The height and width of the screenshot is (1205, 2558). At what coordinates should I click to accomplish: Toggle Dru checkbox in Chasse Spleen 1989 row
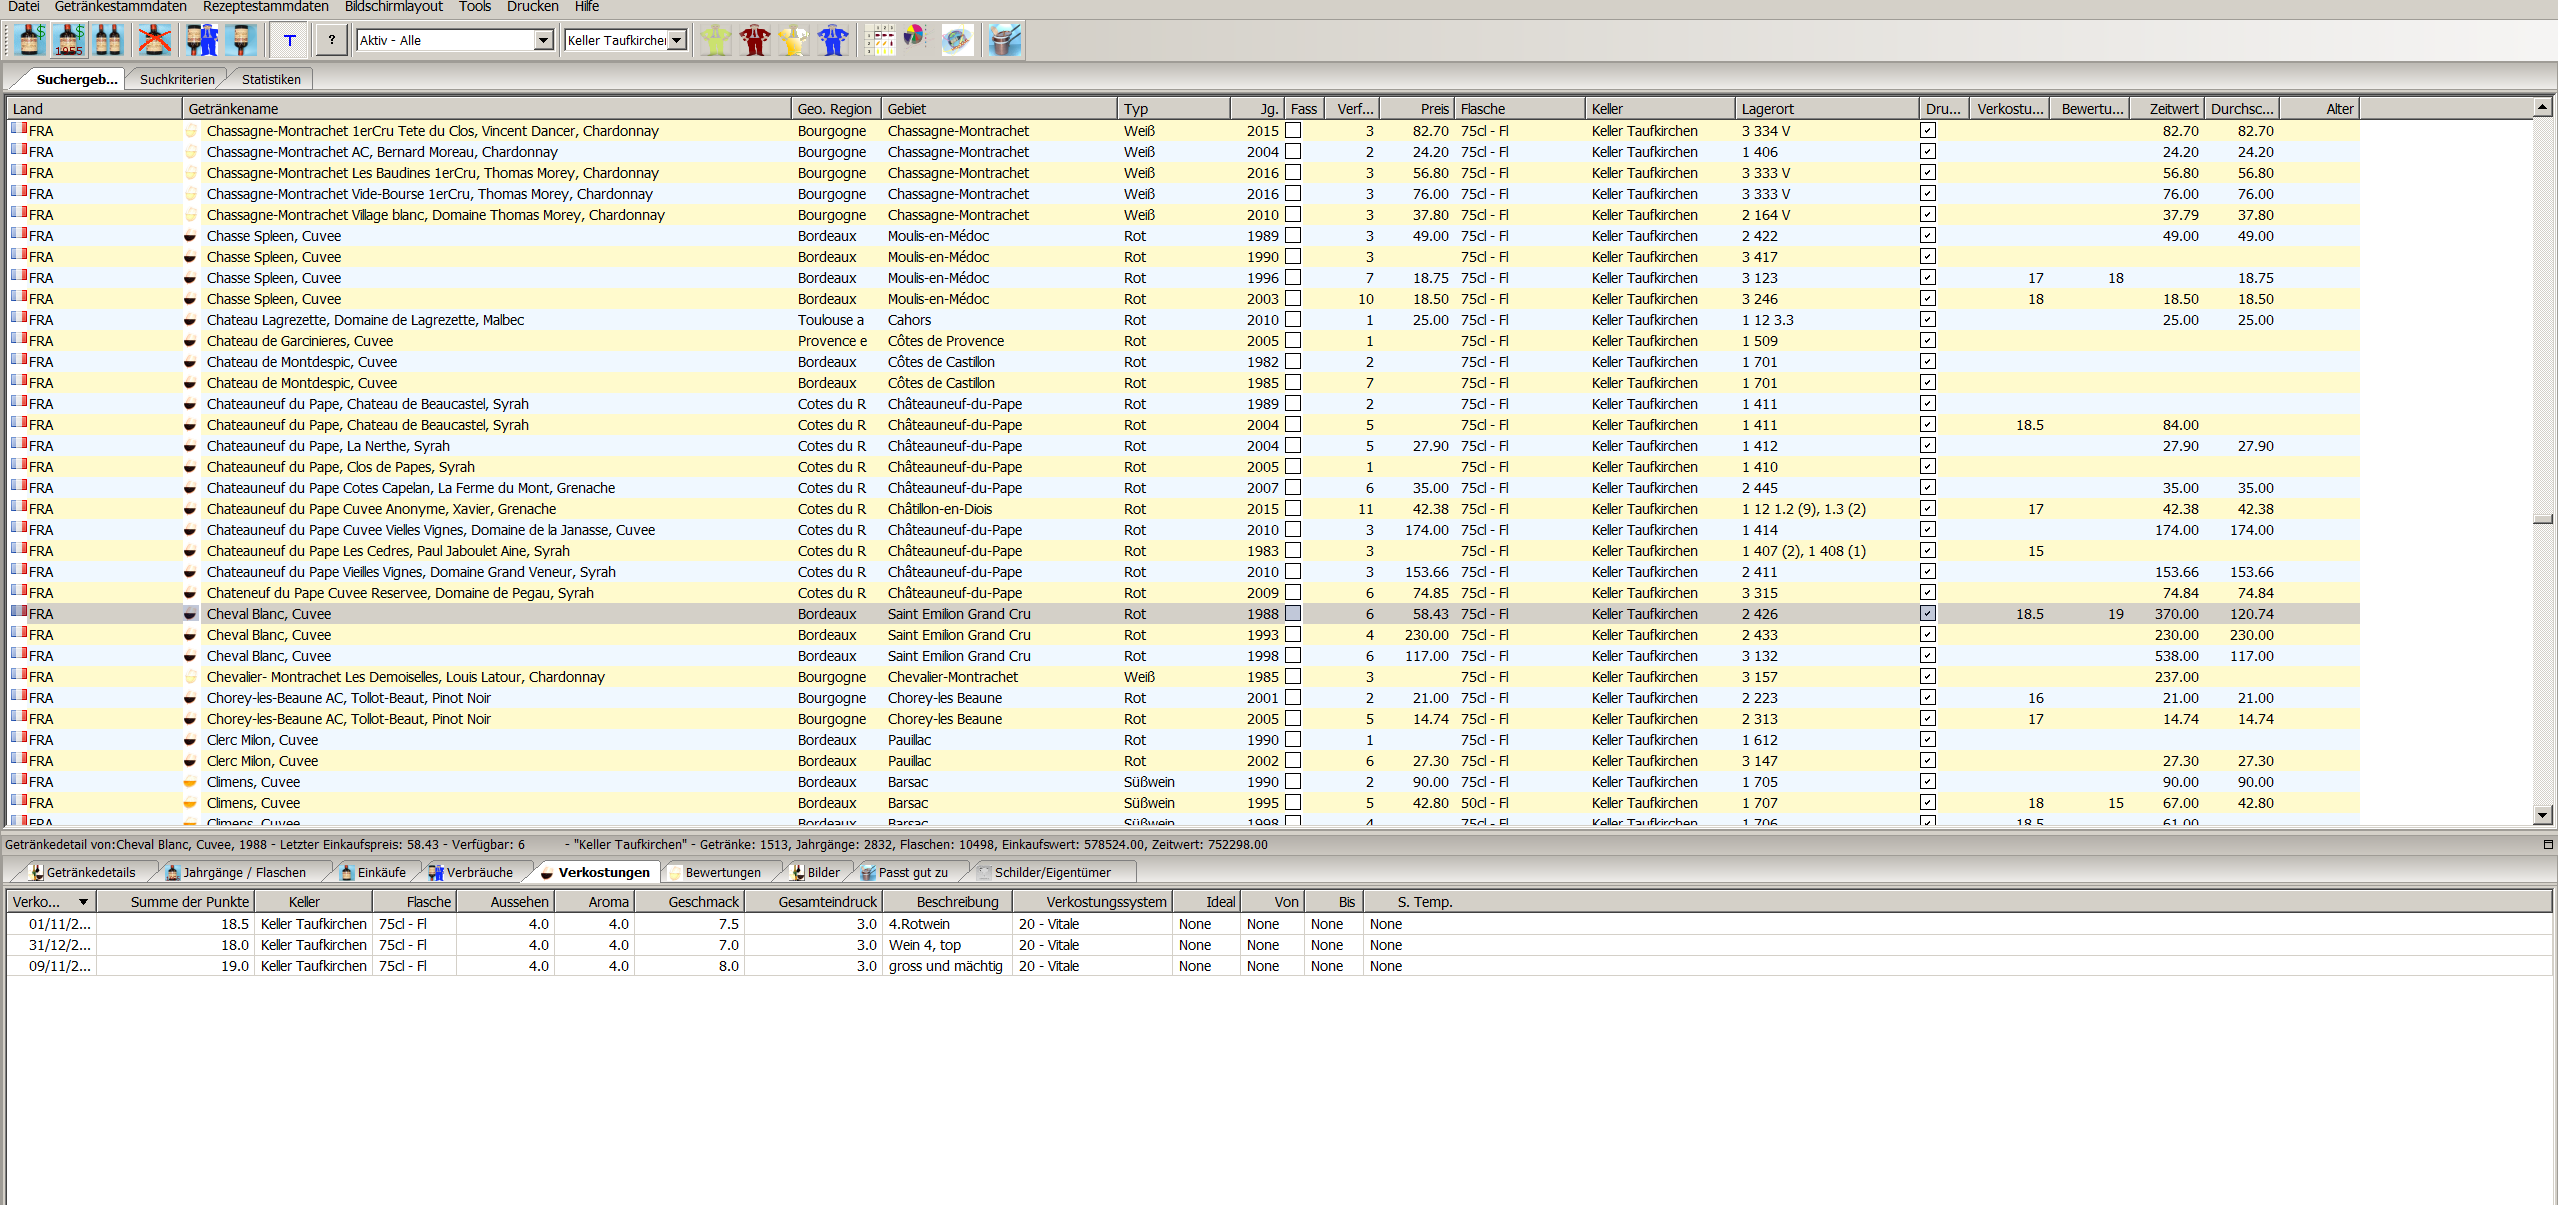(x=1927, y=236)
